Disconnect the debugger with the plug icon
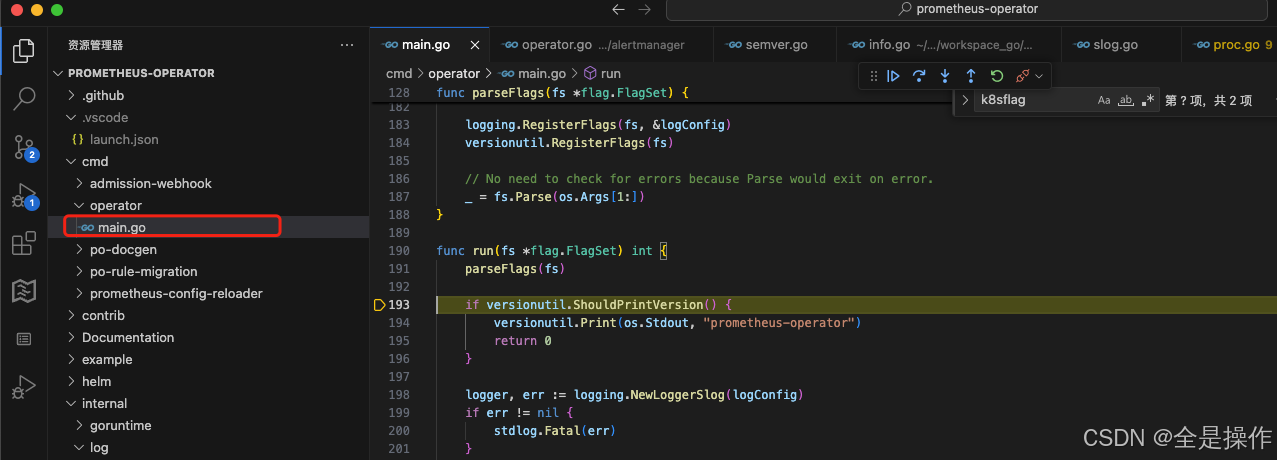This screenshot has height=460, width=1277. point(1022,76)
